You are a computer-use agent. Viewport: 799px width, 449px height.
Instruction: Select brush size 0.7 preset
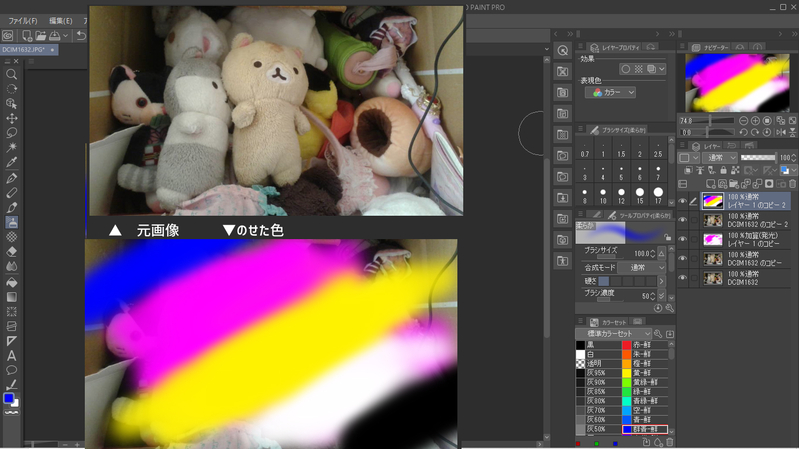pyautogui.click(x=584, y=148)
